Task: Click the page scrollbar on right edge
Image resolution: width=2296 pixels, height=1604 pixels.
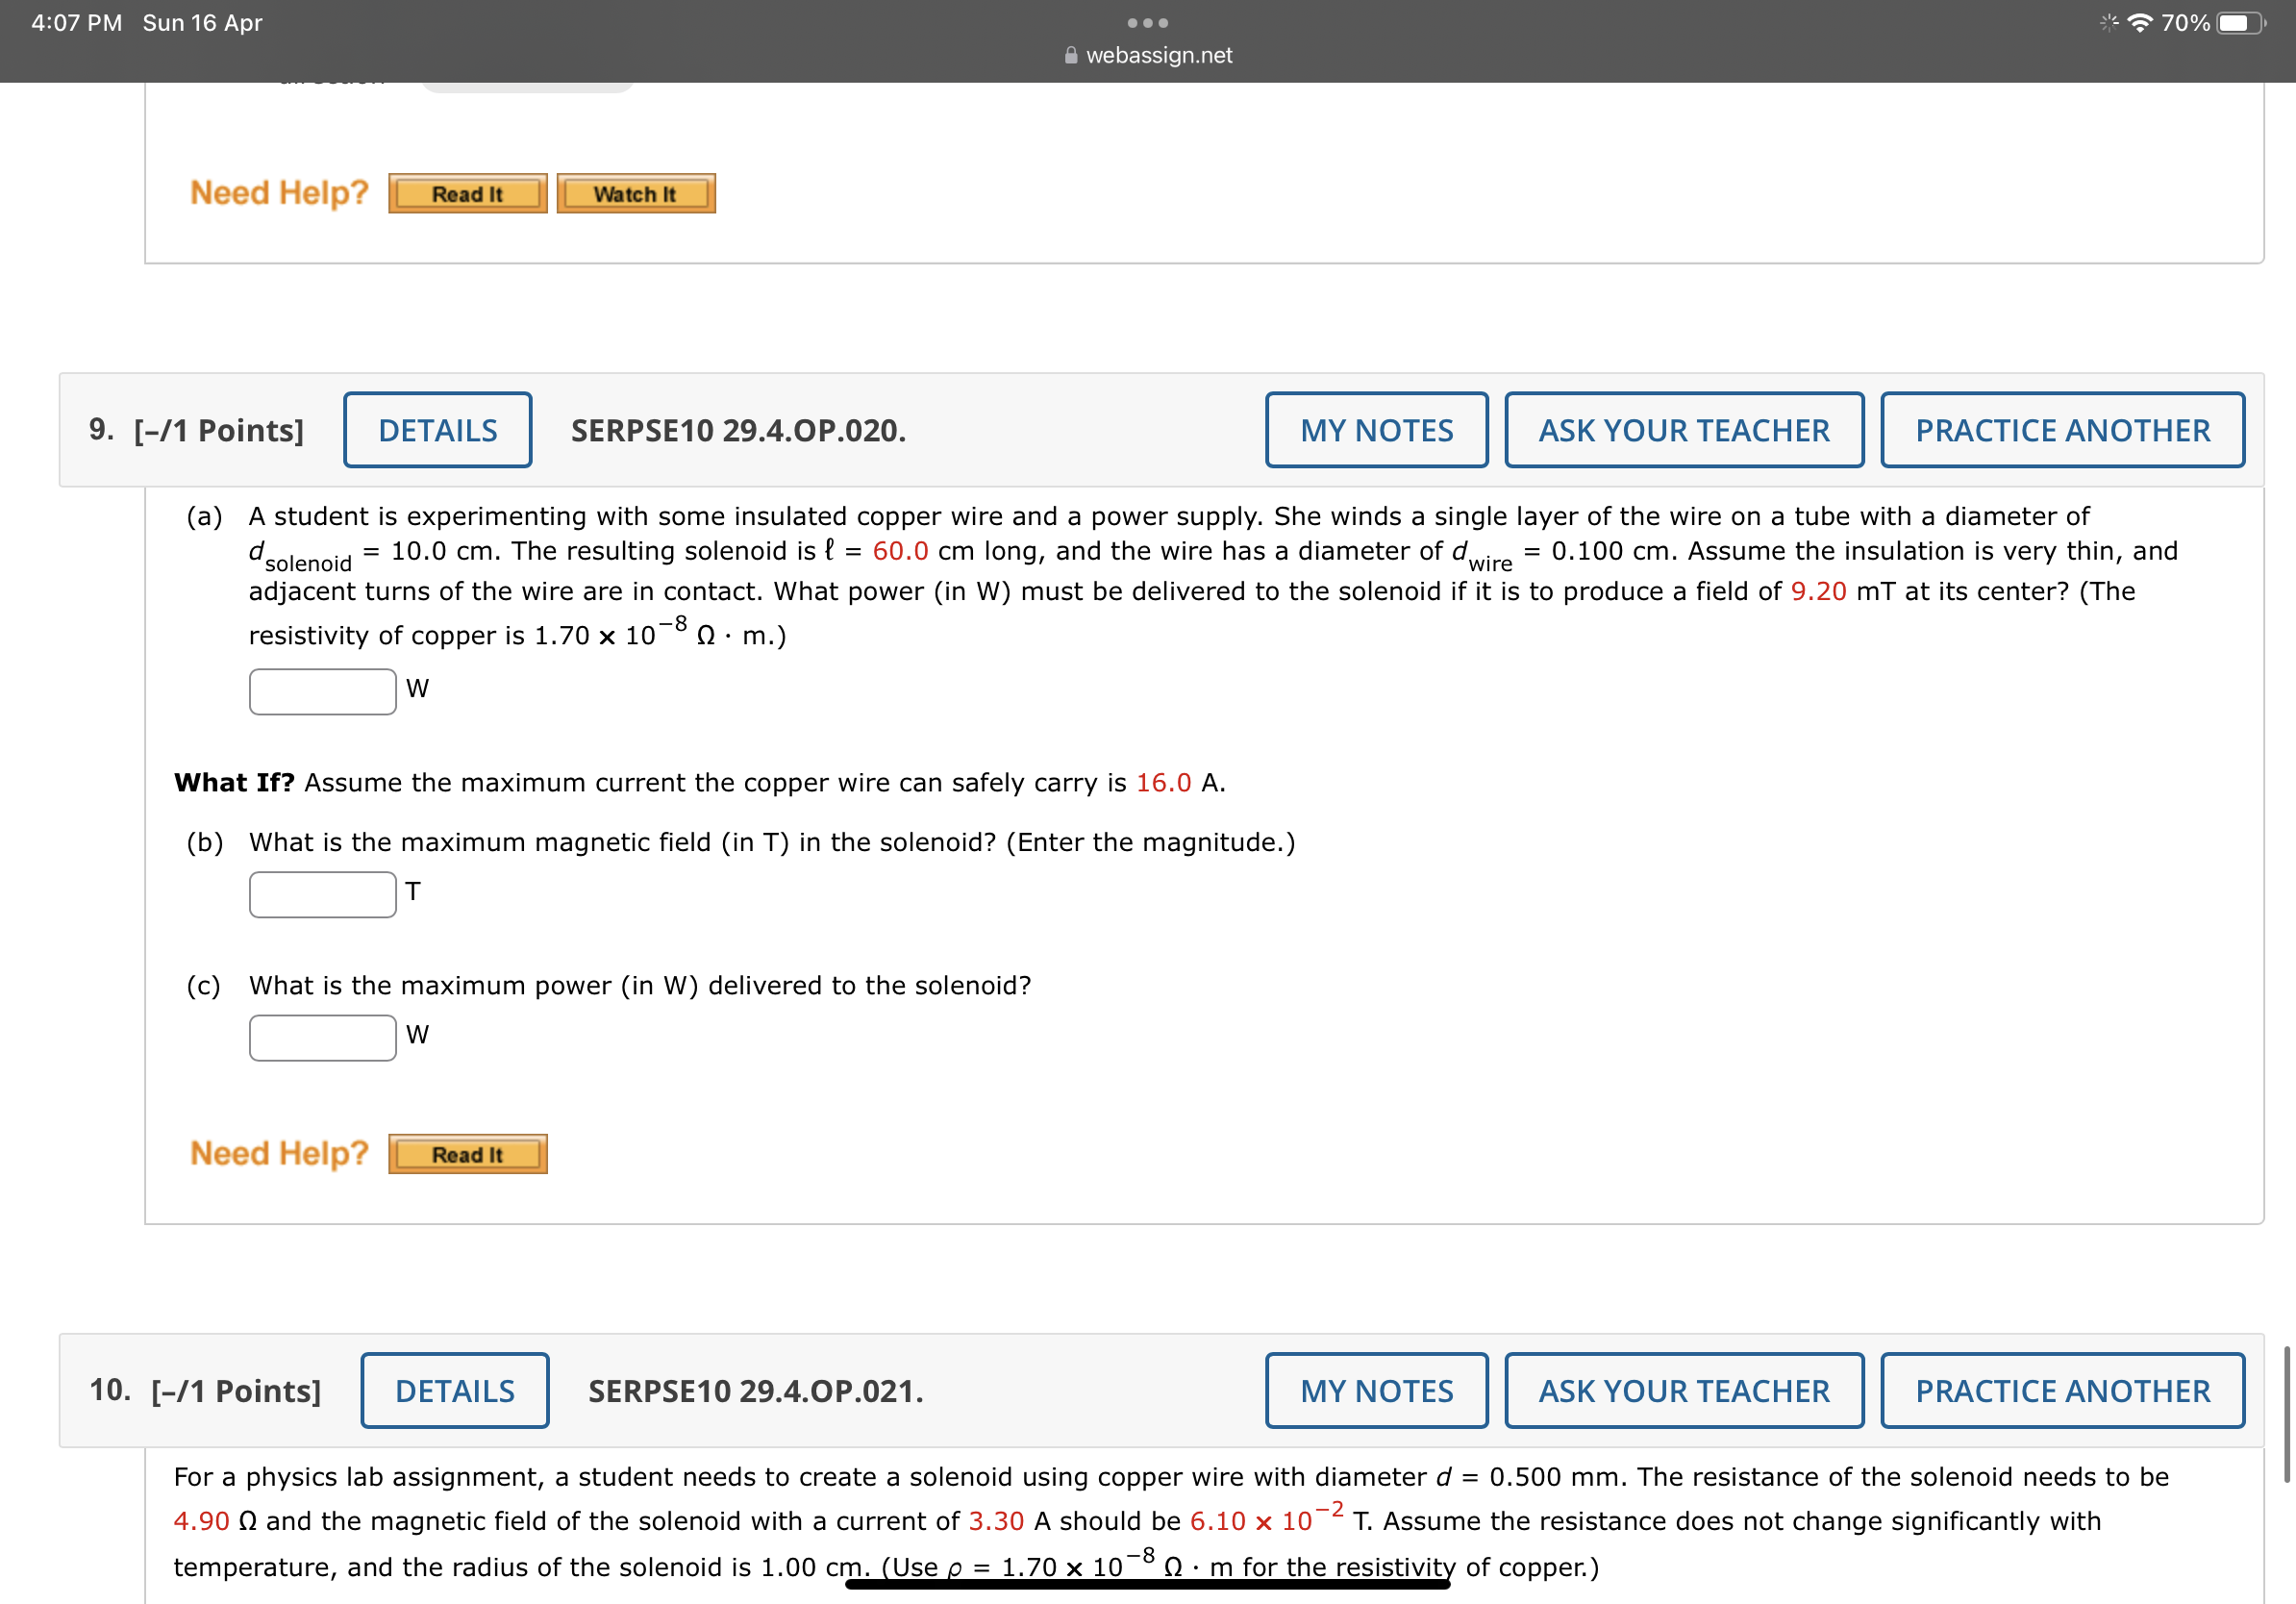Action: click(2286, 1414)
